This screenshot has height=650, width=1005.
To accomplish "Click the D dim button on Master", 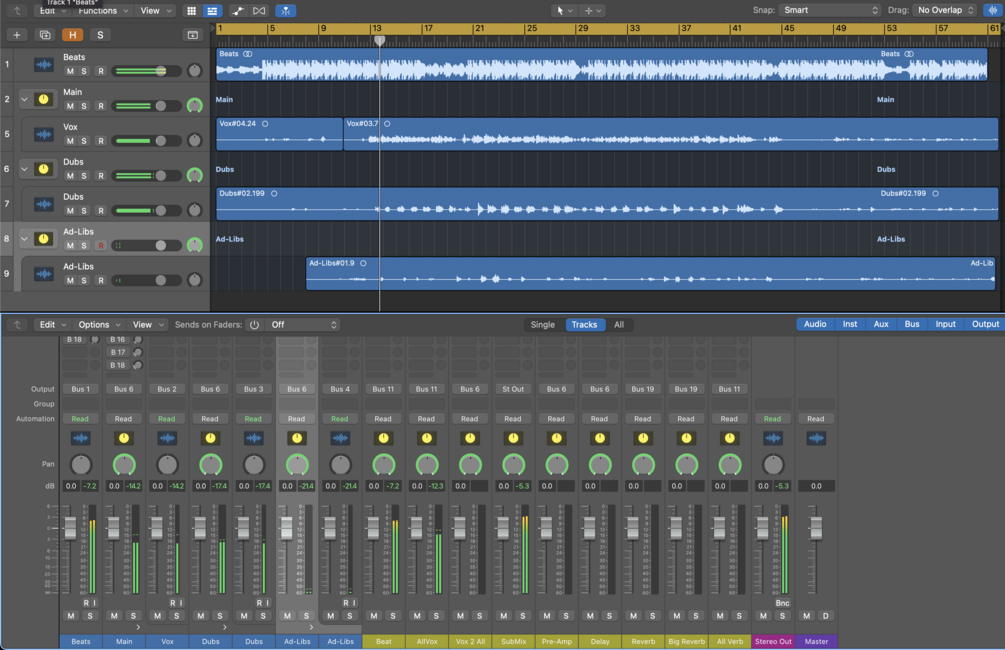I will pyautogui.click(x=826, y=616).
